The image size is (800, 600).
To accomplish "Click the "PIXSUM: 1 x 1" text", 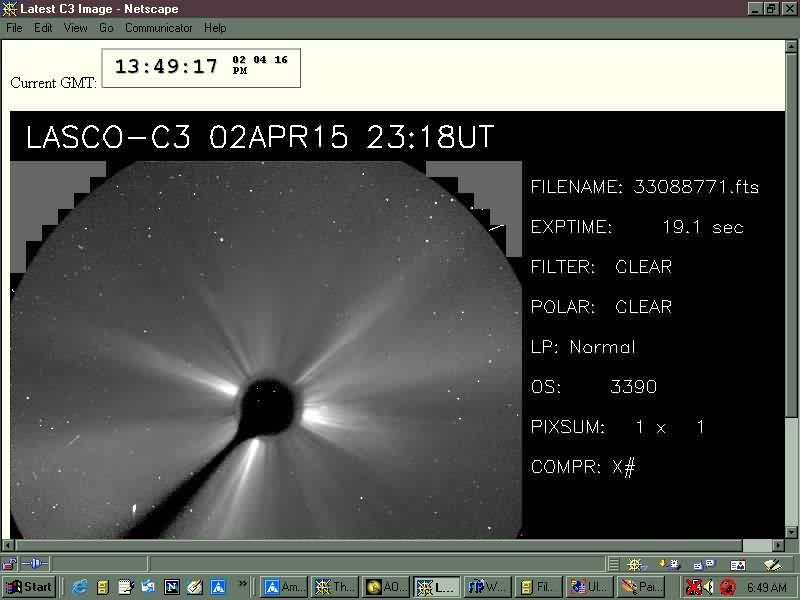I will point(618,427).
